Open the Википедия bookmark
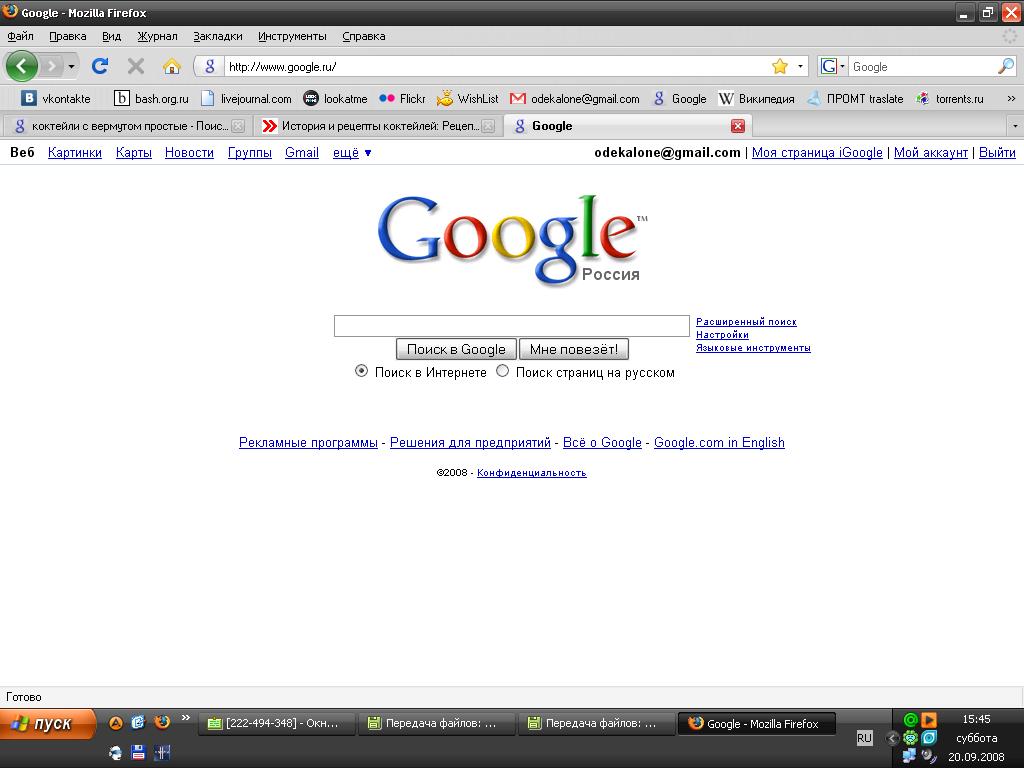Image resolution: width=1024 pixels, height=768 pixels. coord(757,99)
